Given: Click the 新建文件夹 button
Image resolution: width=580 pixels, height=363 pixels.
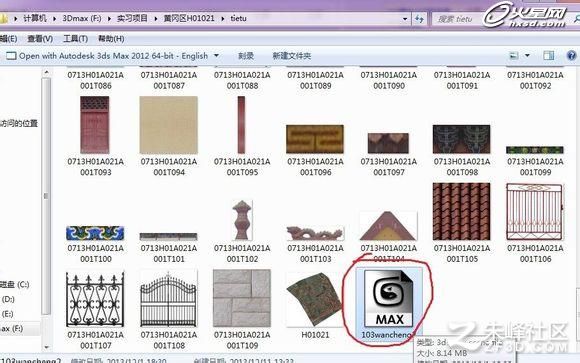Looking at the screenshot, I should [x=291, y=56].
